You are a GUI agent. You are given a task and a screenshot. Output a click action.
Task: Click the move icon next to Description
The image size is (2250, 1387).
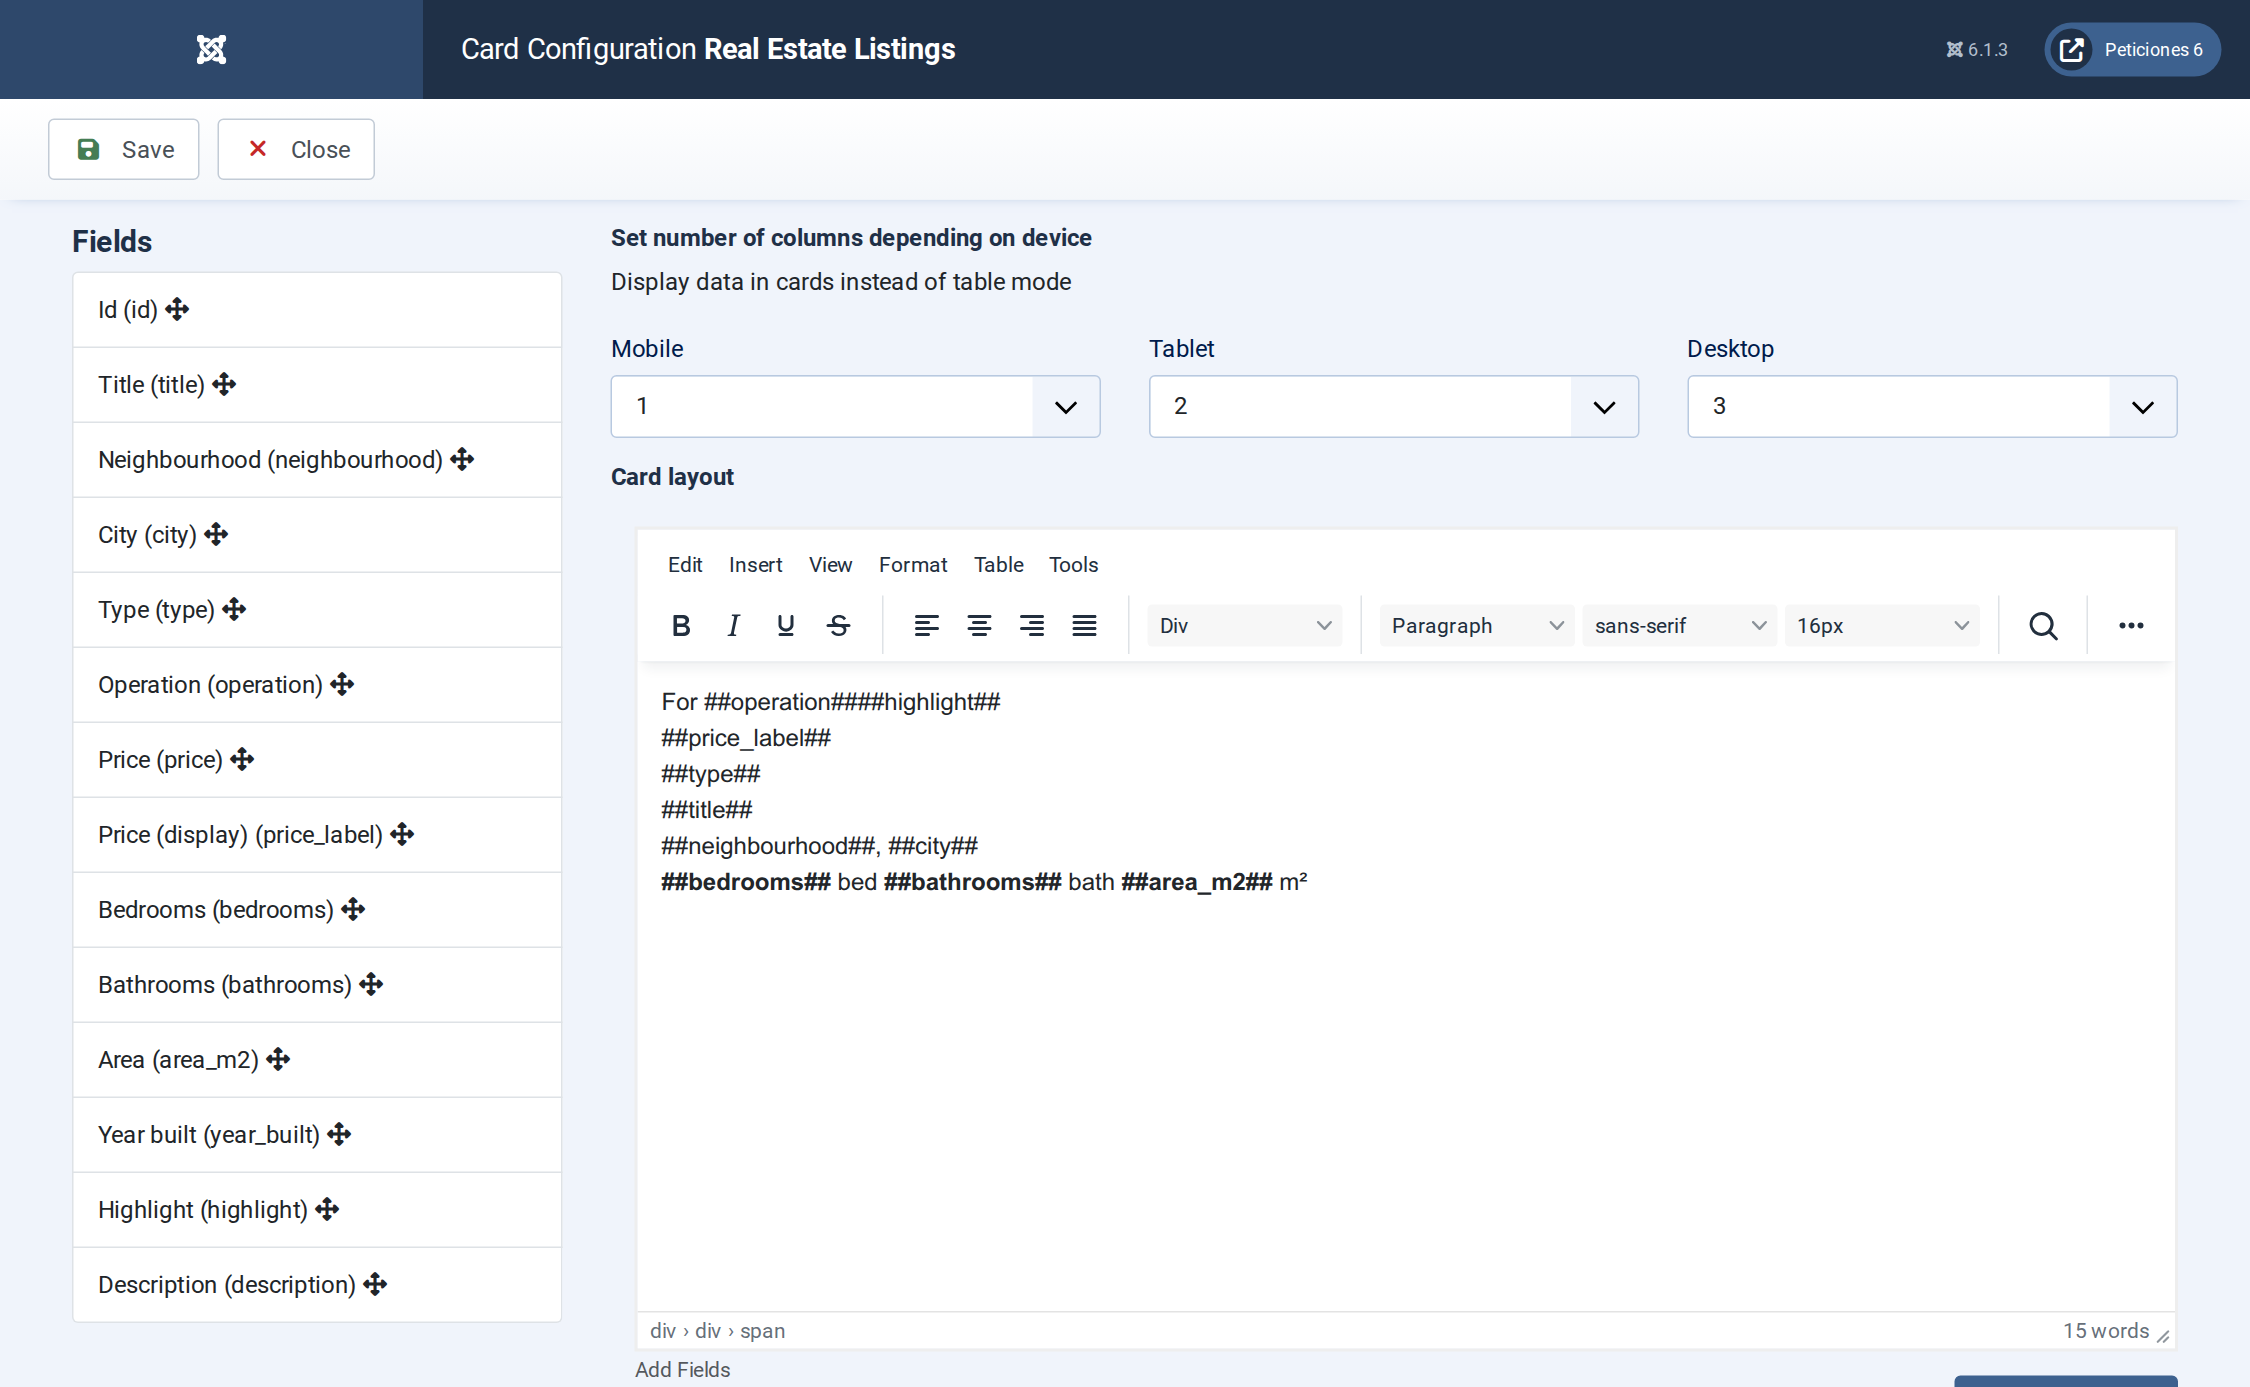(375, 1284)
